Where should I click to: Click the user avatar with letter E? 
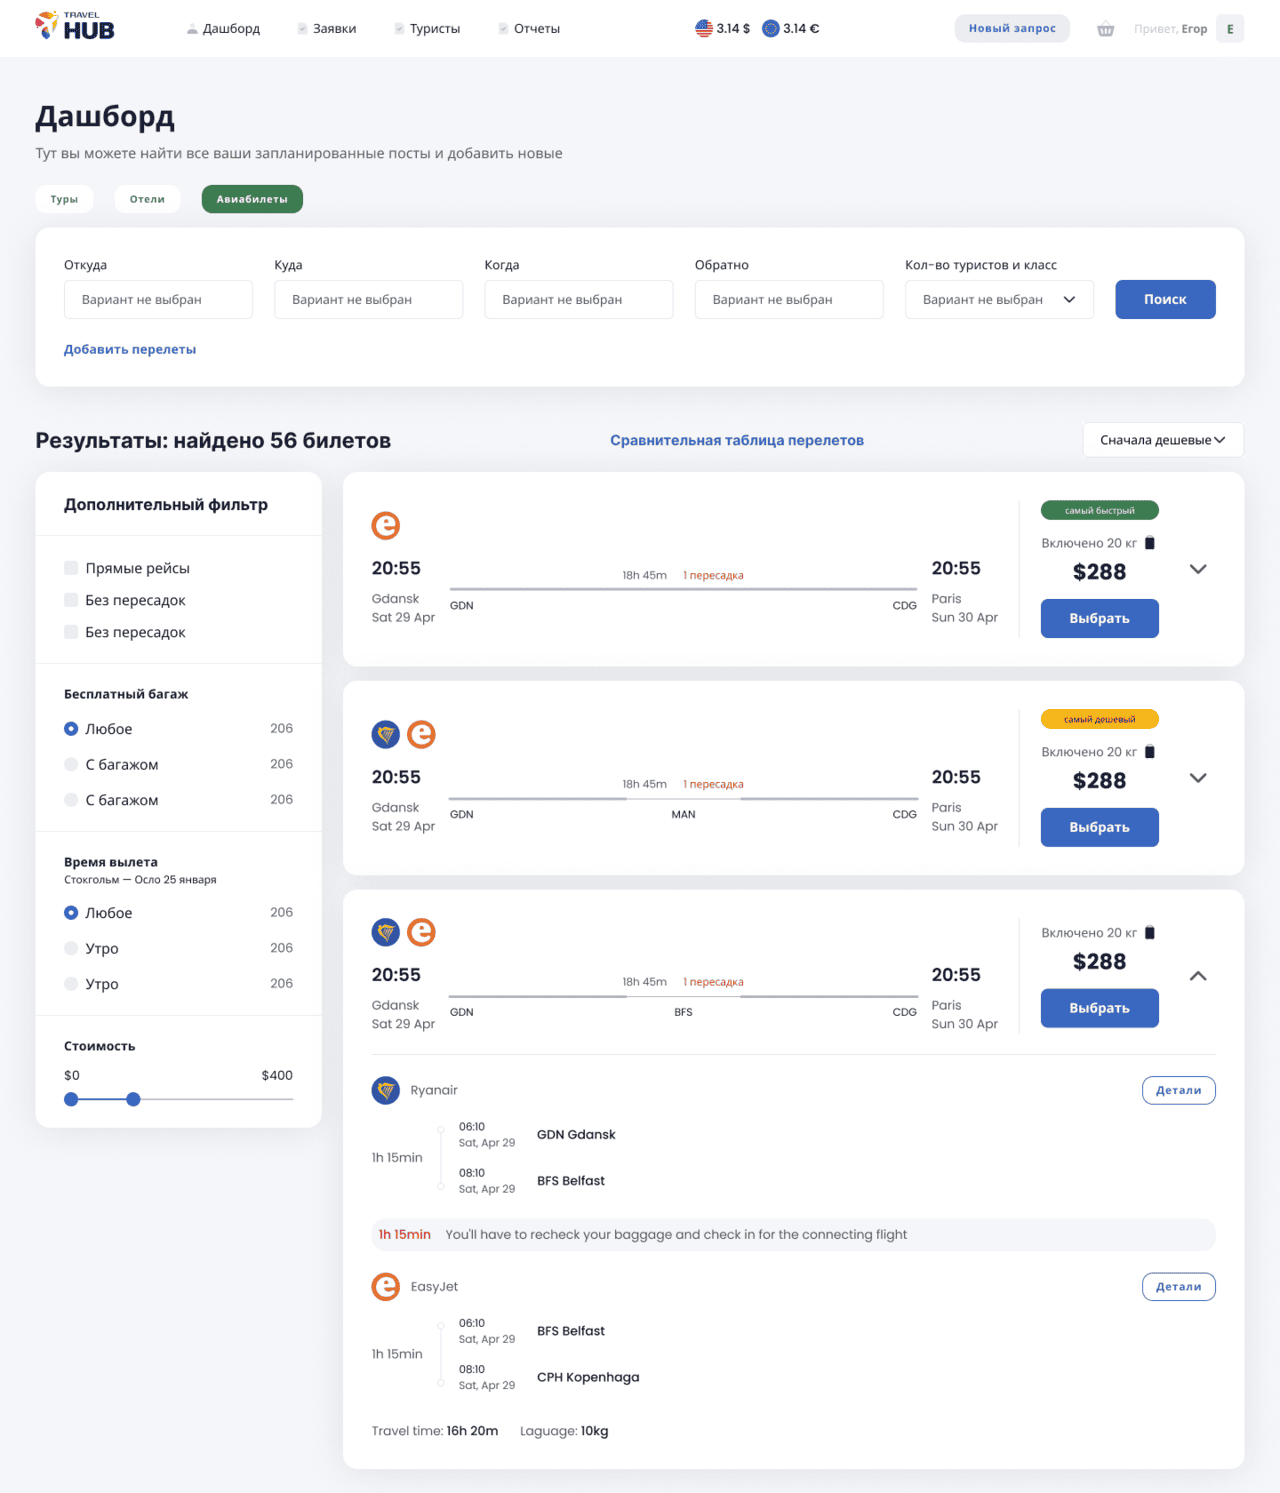pyautogui.click(x=1230, y=29)
